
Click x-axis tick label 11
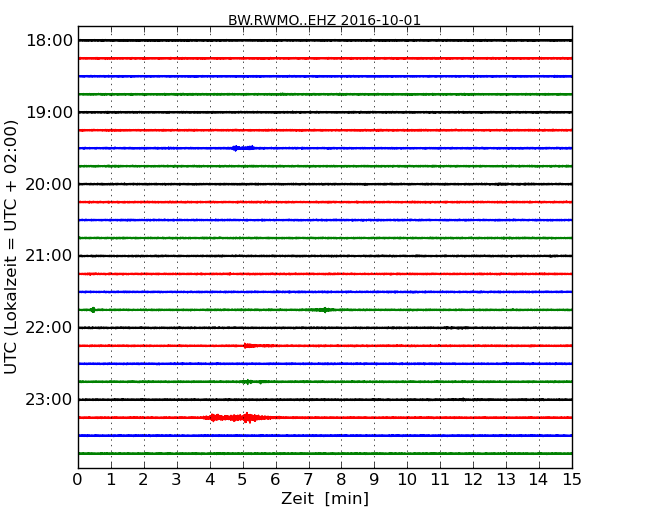(440, 479)
